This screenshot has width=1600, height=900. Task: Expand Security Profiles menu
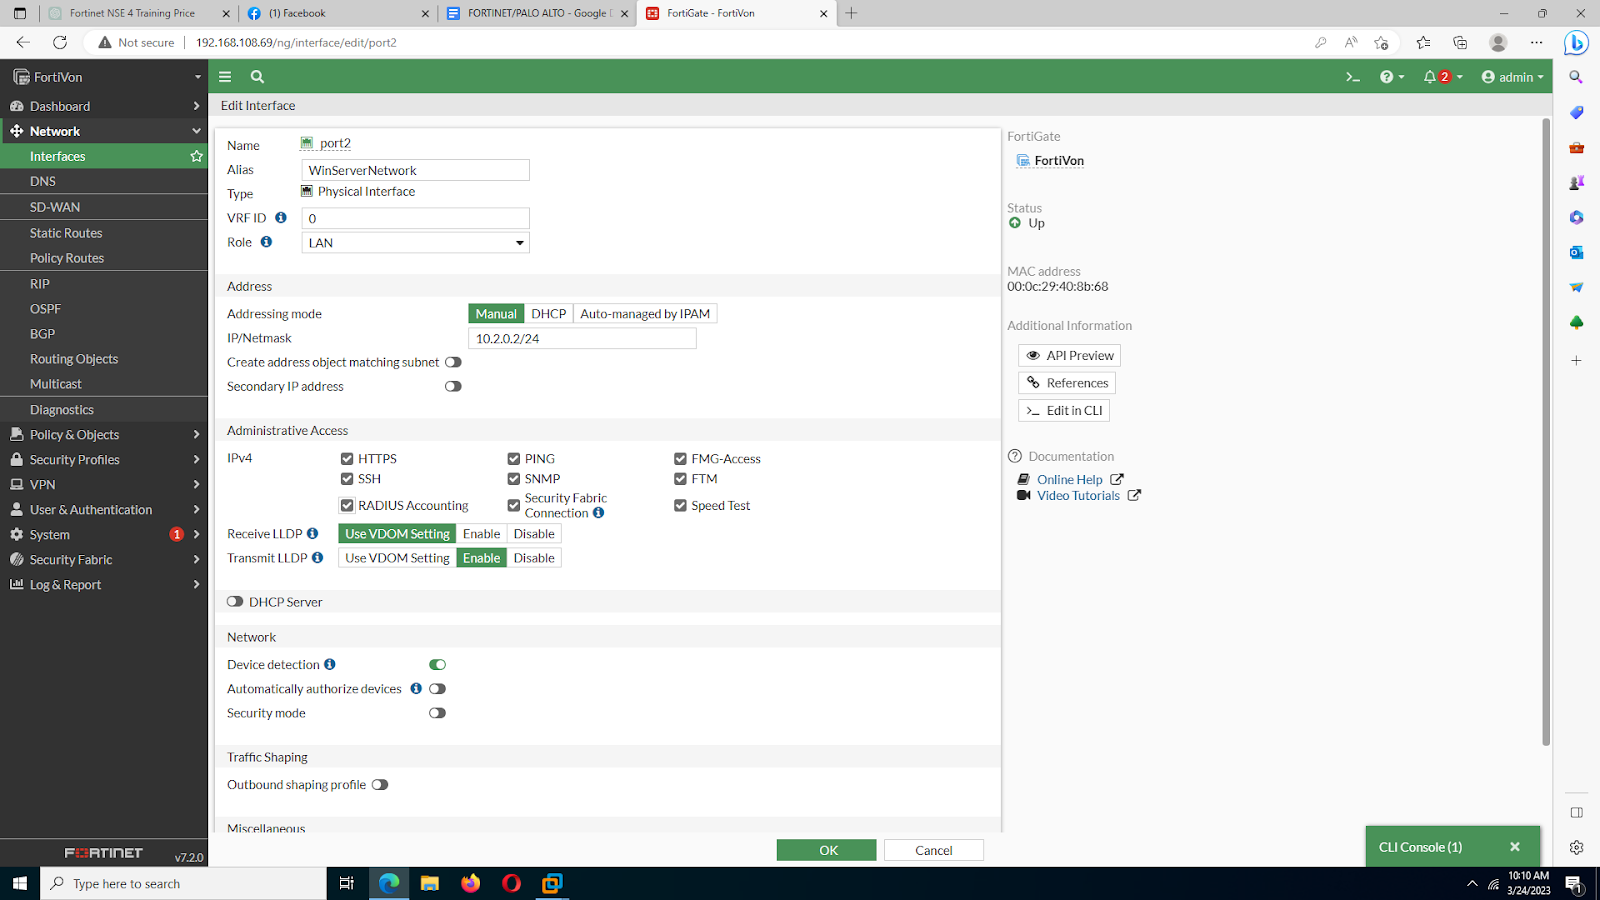click(104, 460)
